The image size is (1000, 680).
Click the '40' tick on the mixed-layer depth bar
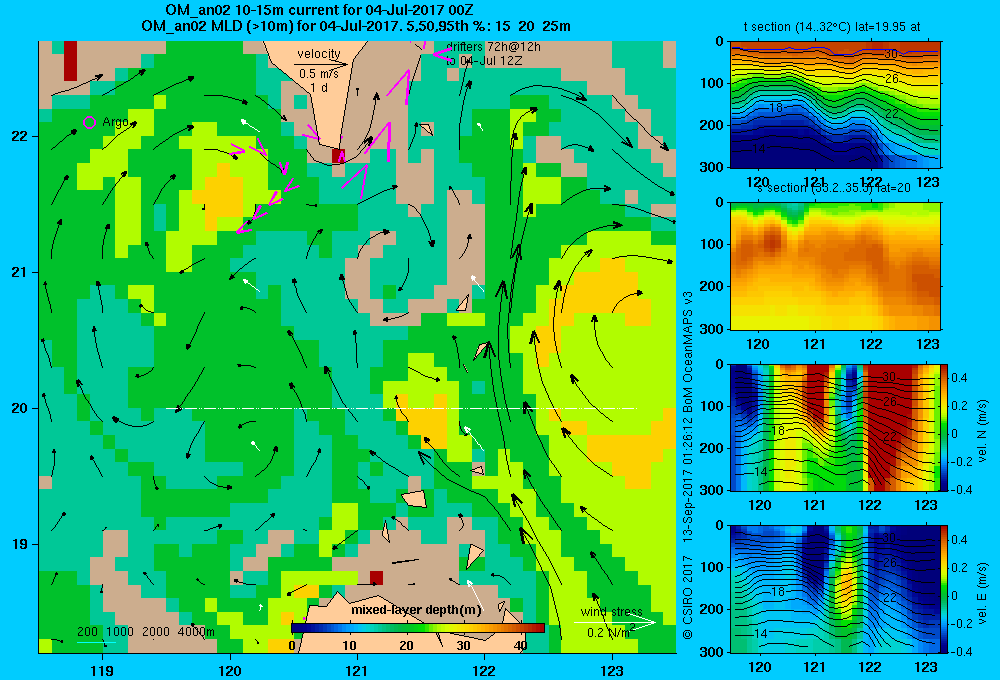520,646
